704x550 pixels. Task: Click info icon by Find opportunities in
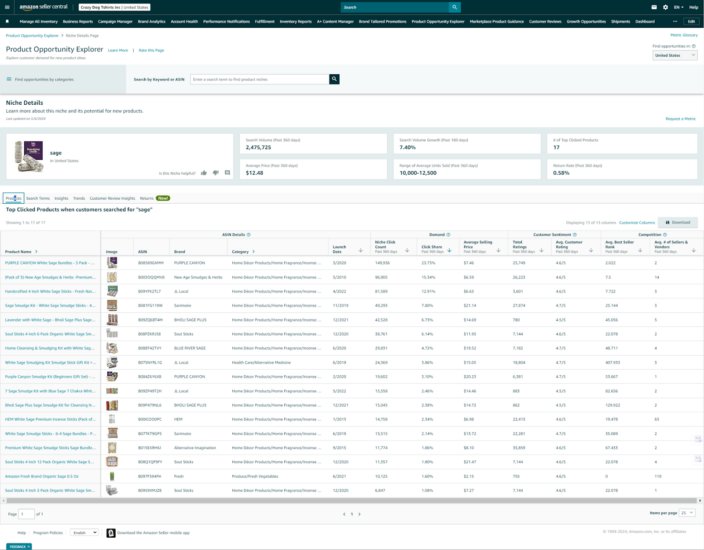pyautogui.click(x=694, y=46)
